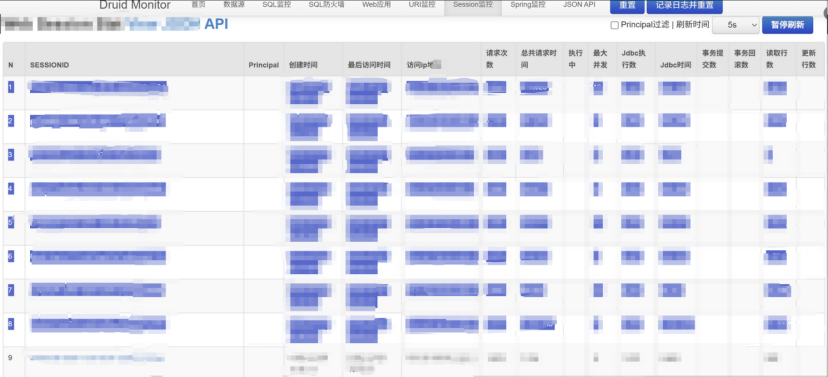Sort by the 请求次数 column header
Image resolution: width=828 pixels, height=377 pixels.
click(x=497, y=59)
